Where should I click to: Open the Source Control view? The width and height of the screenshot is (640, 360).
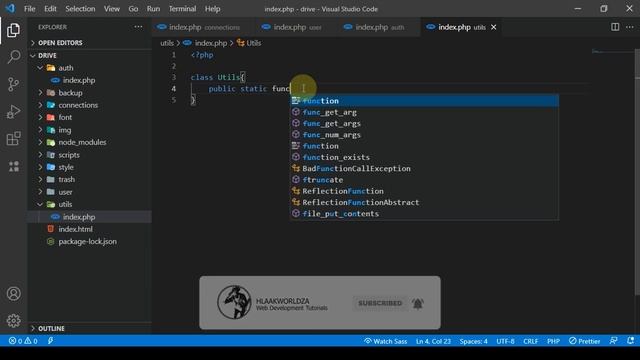(13, 84)
